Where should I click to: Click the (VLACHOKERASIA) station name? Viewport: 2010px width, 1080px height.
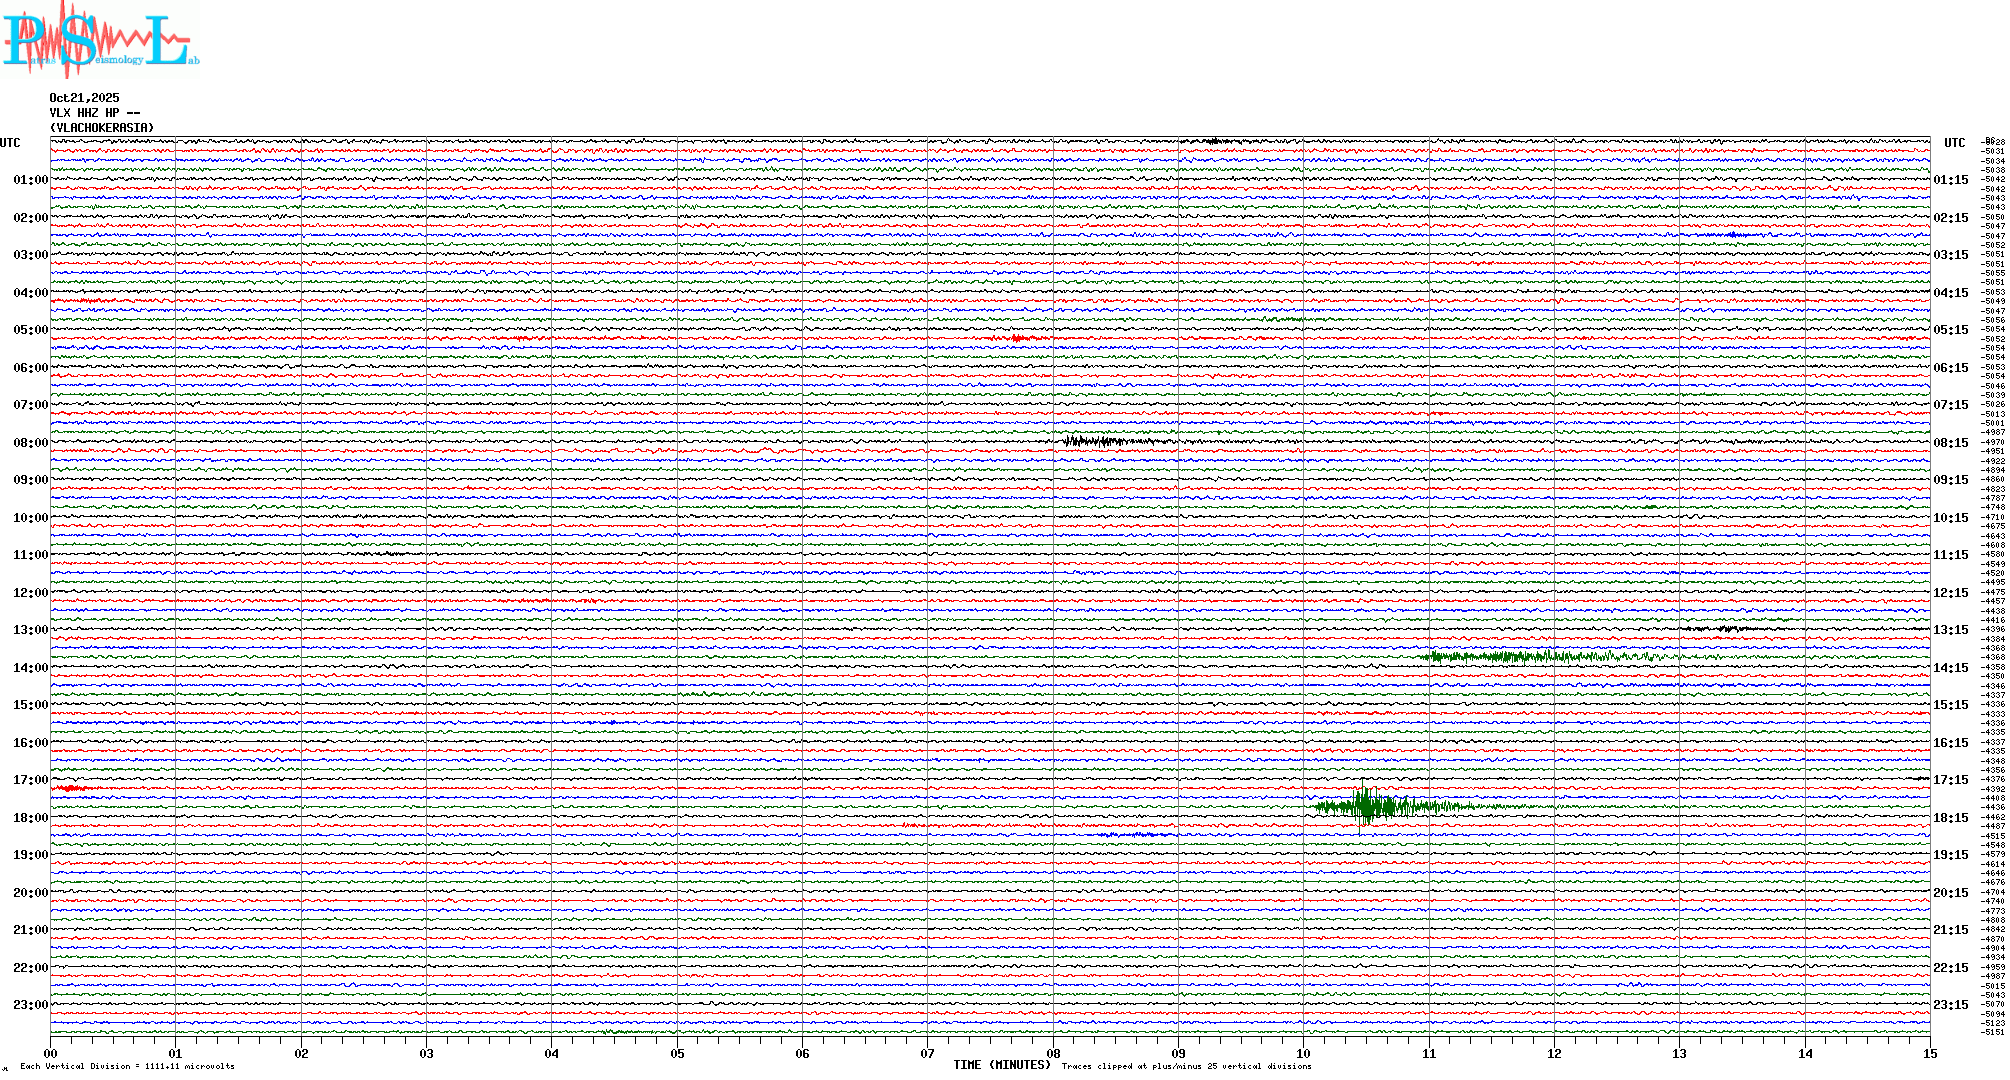102,128
